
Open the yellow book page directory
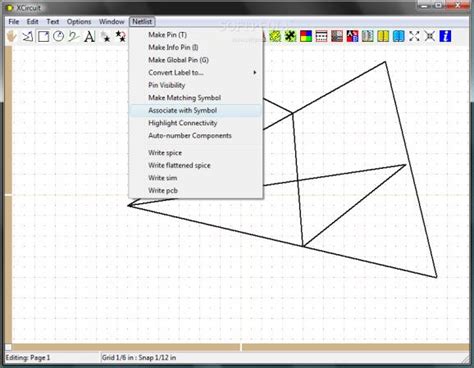pos(383,36)
